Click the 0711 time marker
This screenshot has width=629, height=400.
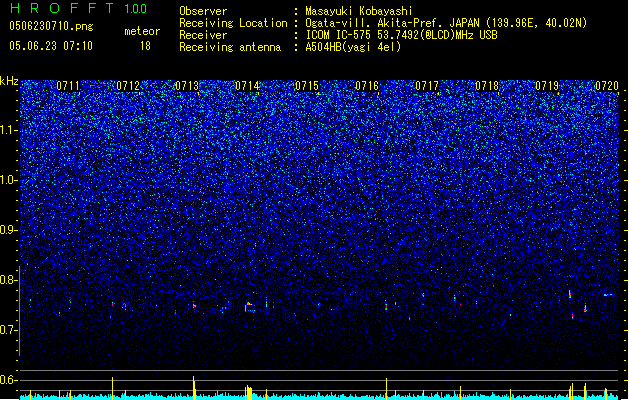pyautogui.click(x=68, y=86)
